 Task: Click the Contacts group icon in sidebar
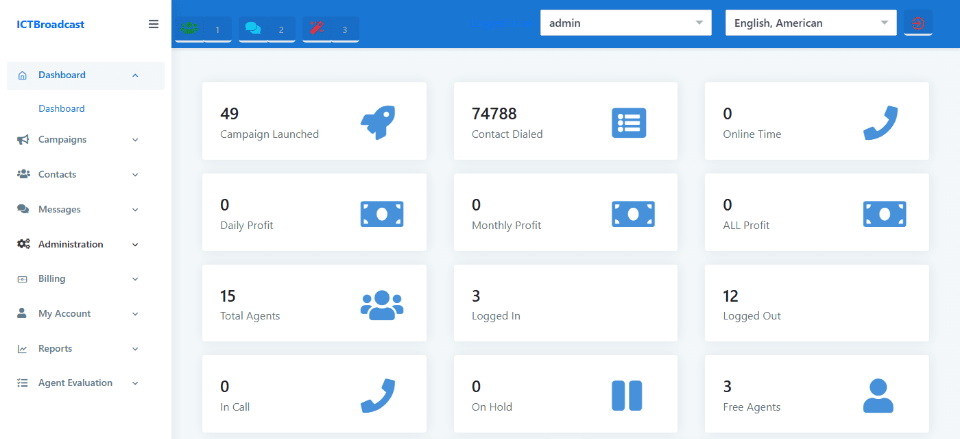point(23,174)
